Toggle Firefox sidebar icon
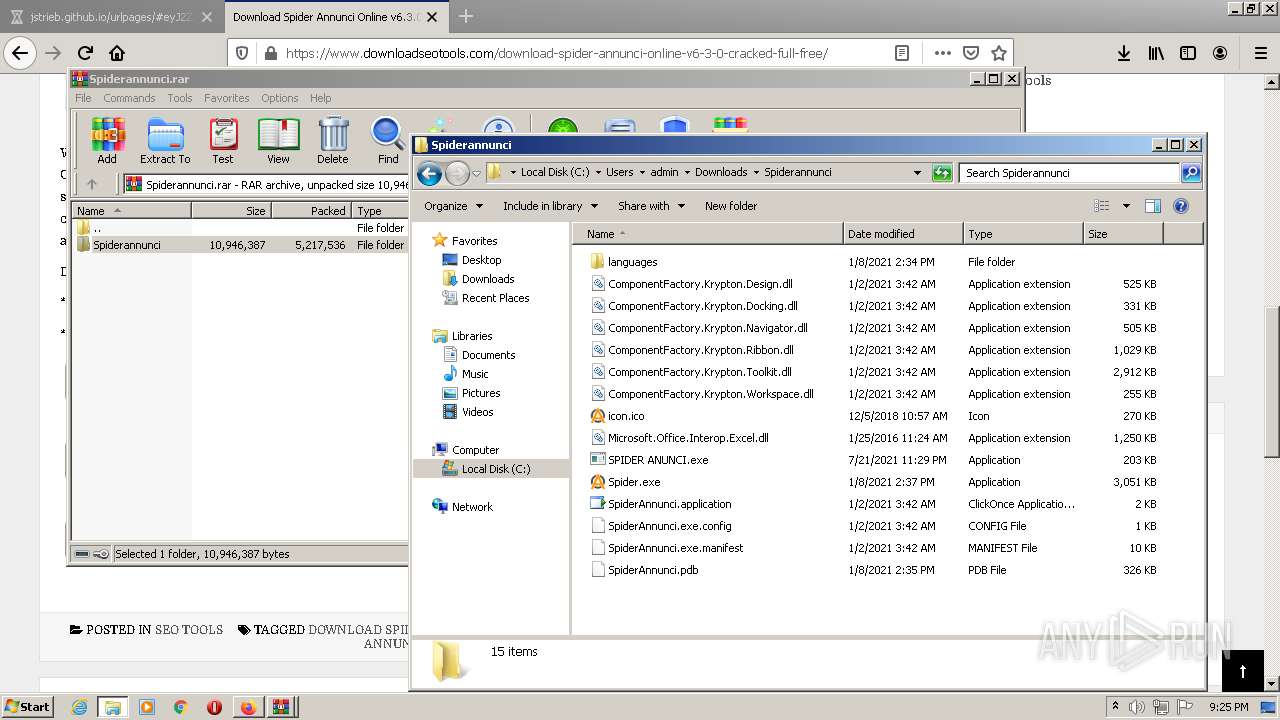1280x720 pixels. pyautogui.click(x=1188, y=53)
